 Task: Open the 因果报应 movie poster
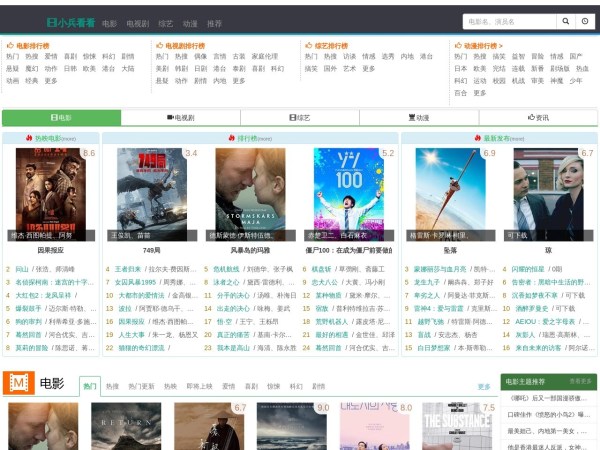51,195
